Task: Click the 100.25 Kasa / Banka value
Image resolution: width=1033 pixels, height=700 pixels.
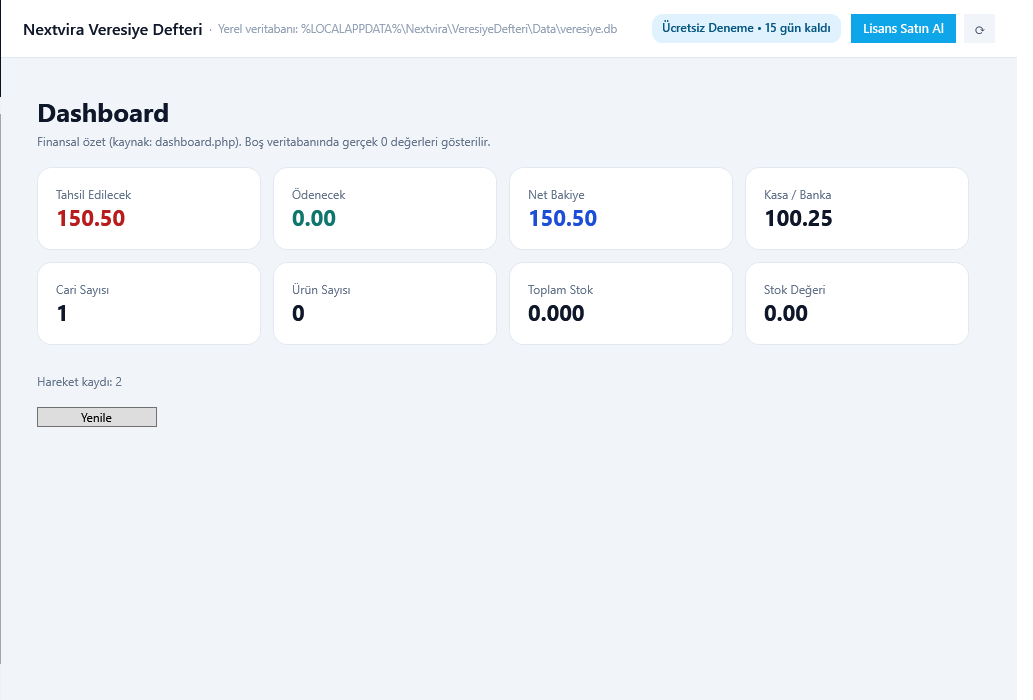Action: [x=798, y=219]
